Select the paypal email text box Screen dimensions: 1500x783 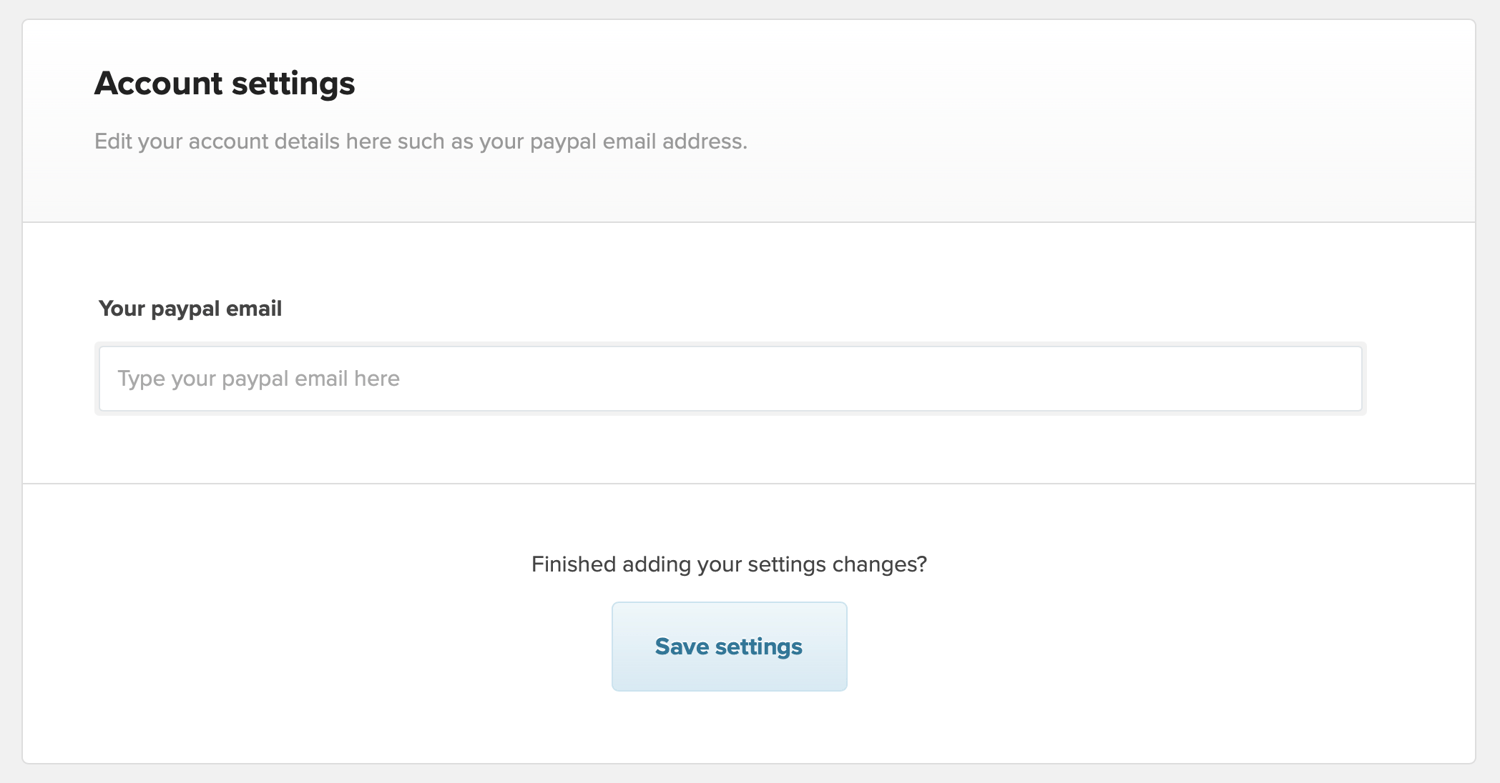[x=730, y=379]
